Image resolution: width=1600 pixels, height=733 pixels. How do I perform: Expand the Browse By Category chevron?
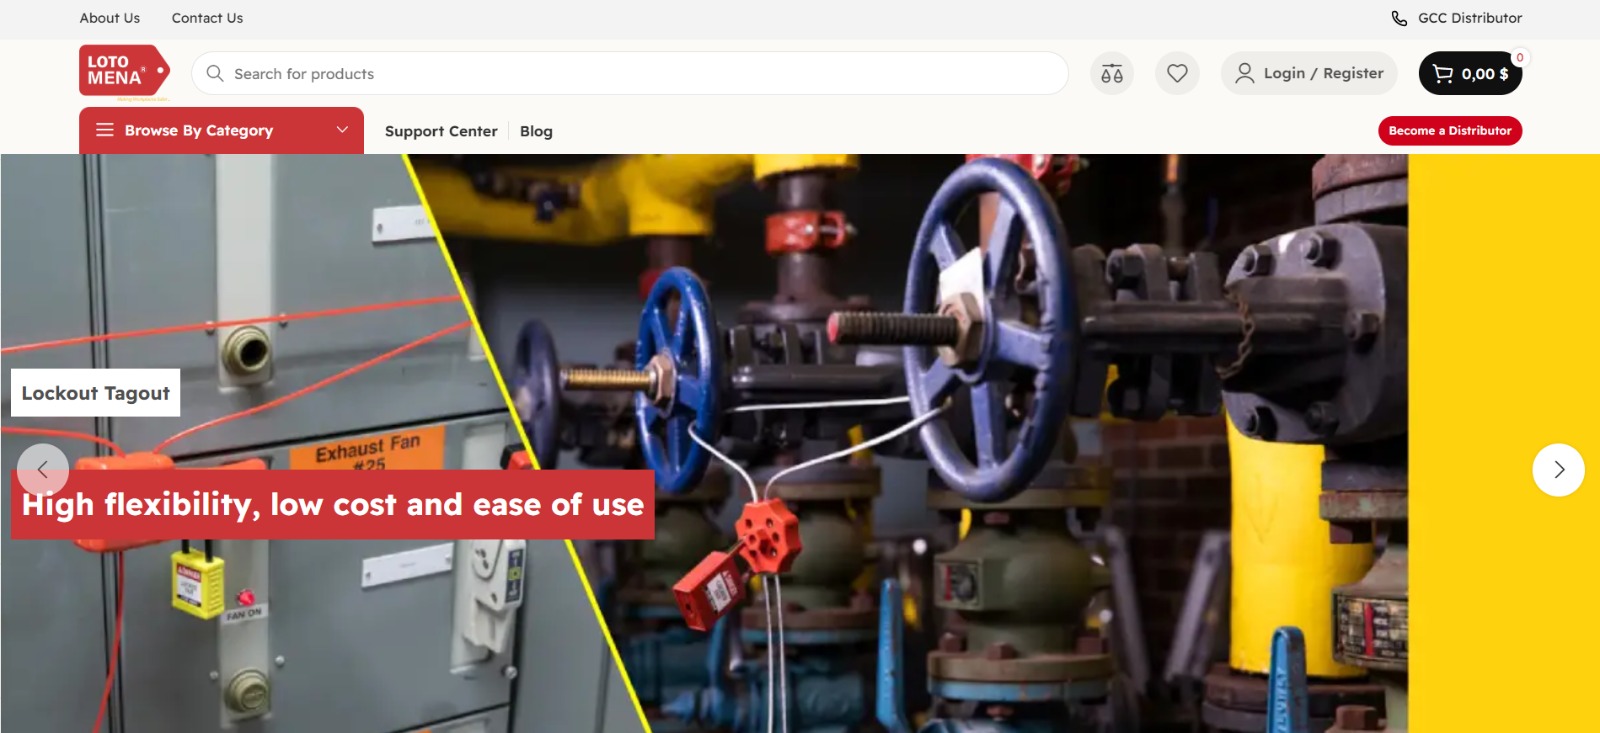[342, 130]
